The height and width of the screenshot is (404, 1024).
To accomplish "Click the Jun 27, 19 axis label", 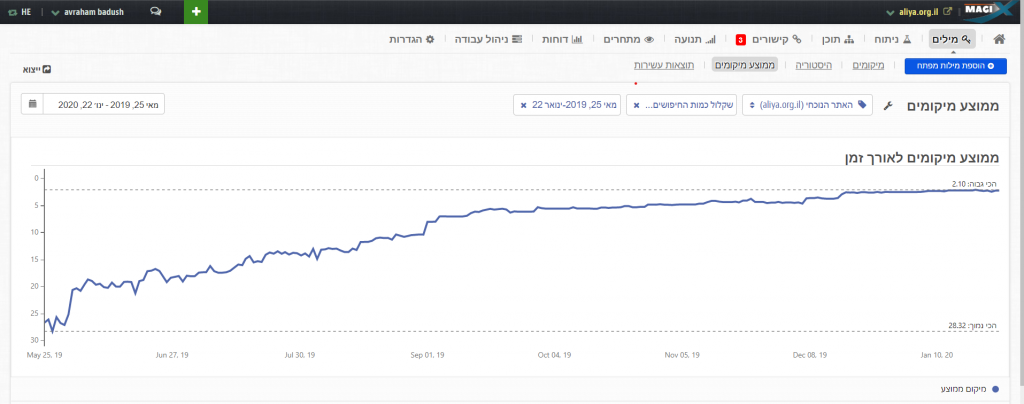I will tap(172, 355).
